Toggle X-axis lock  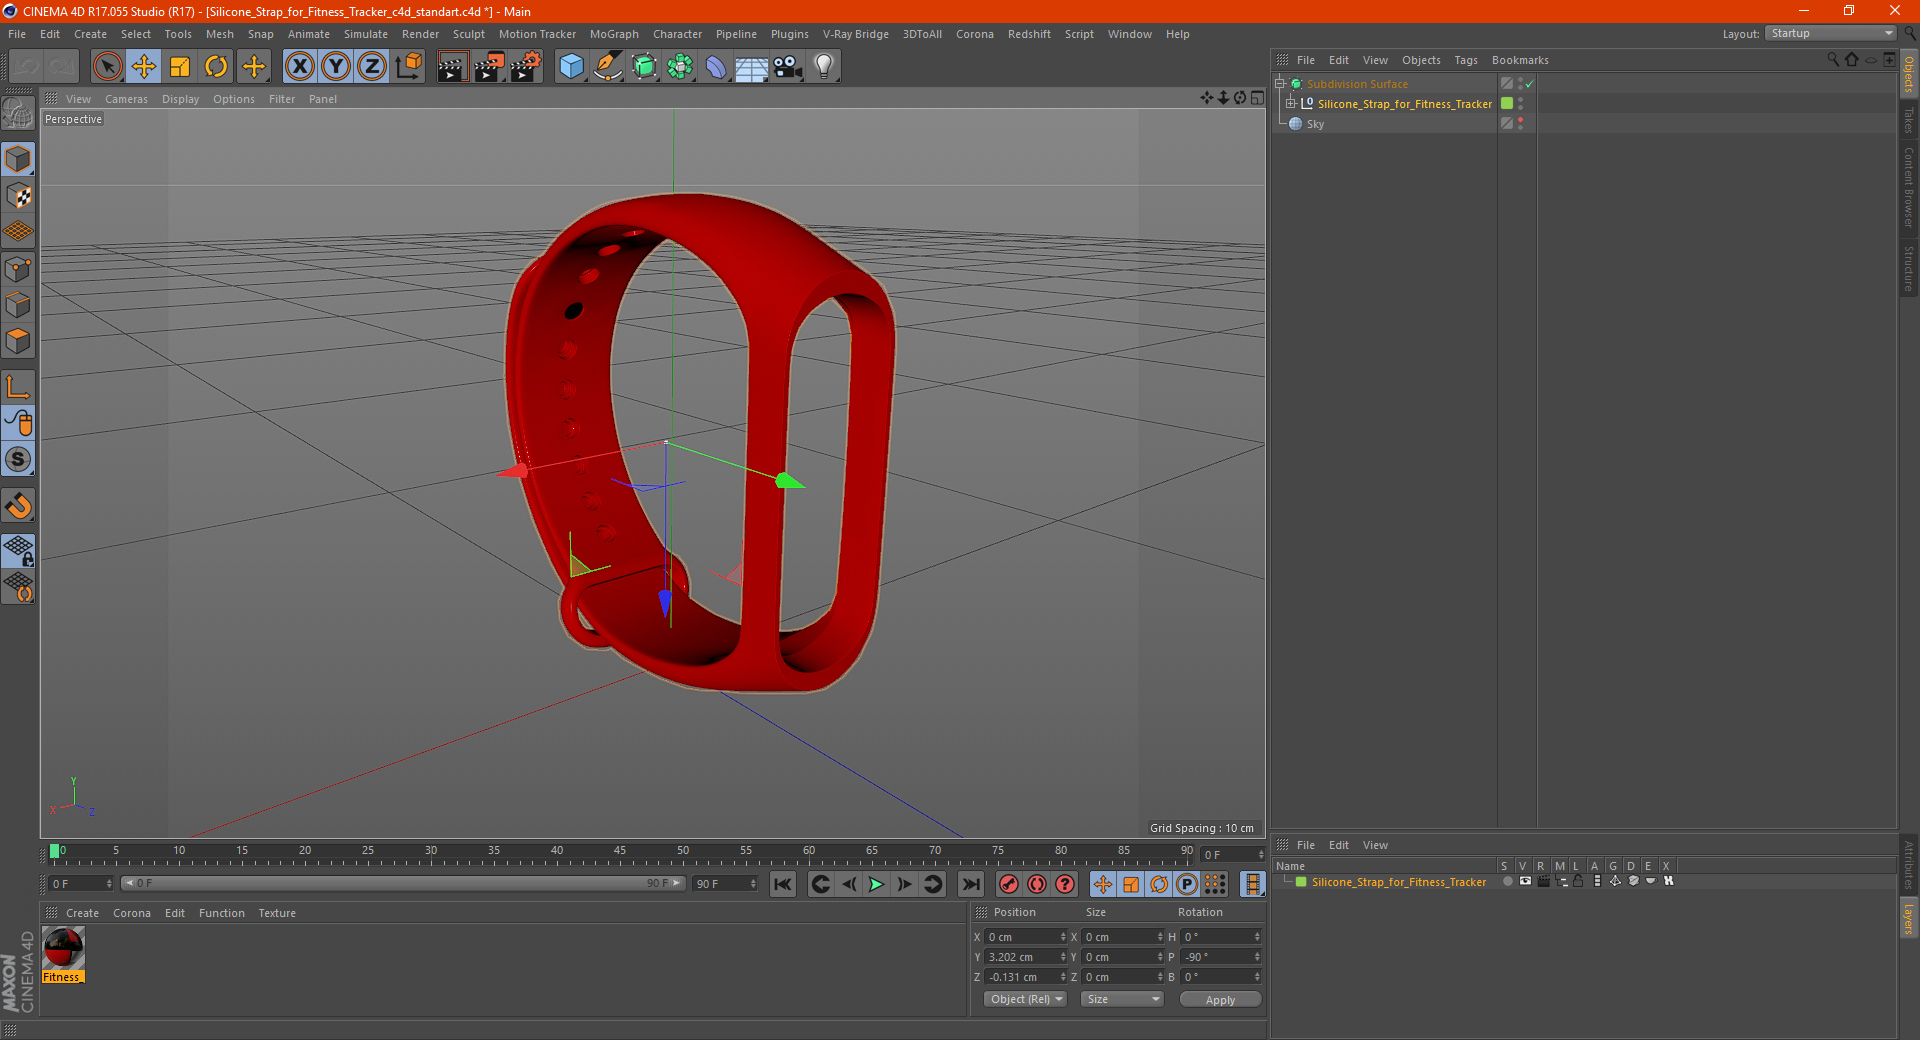[299, 67]
